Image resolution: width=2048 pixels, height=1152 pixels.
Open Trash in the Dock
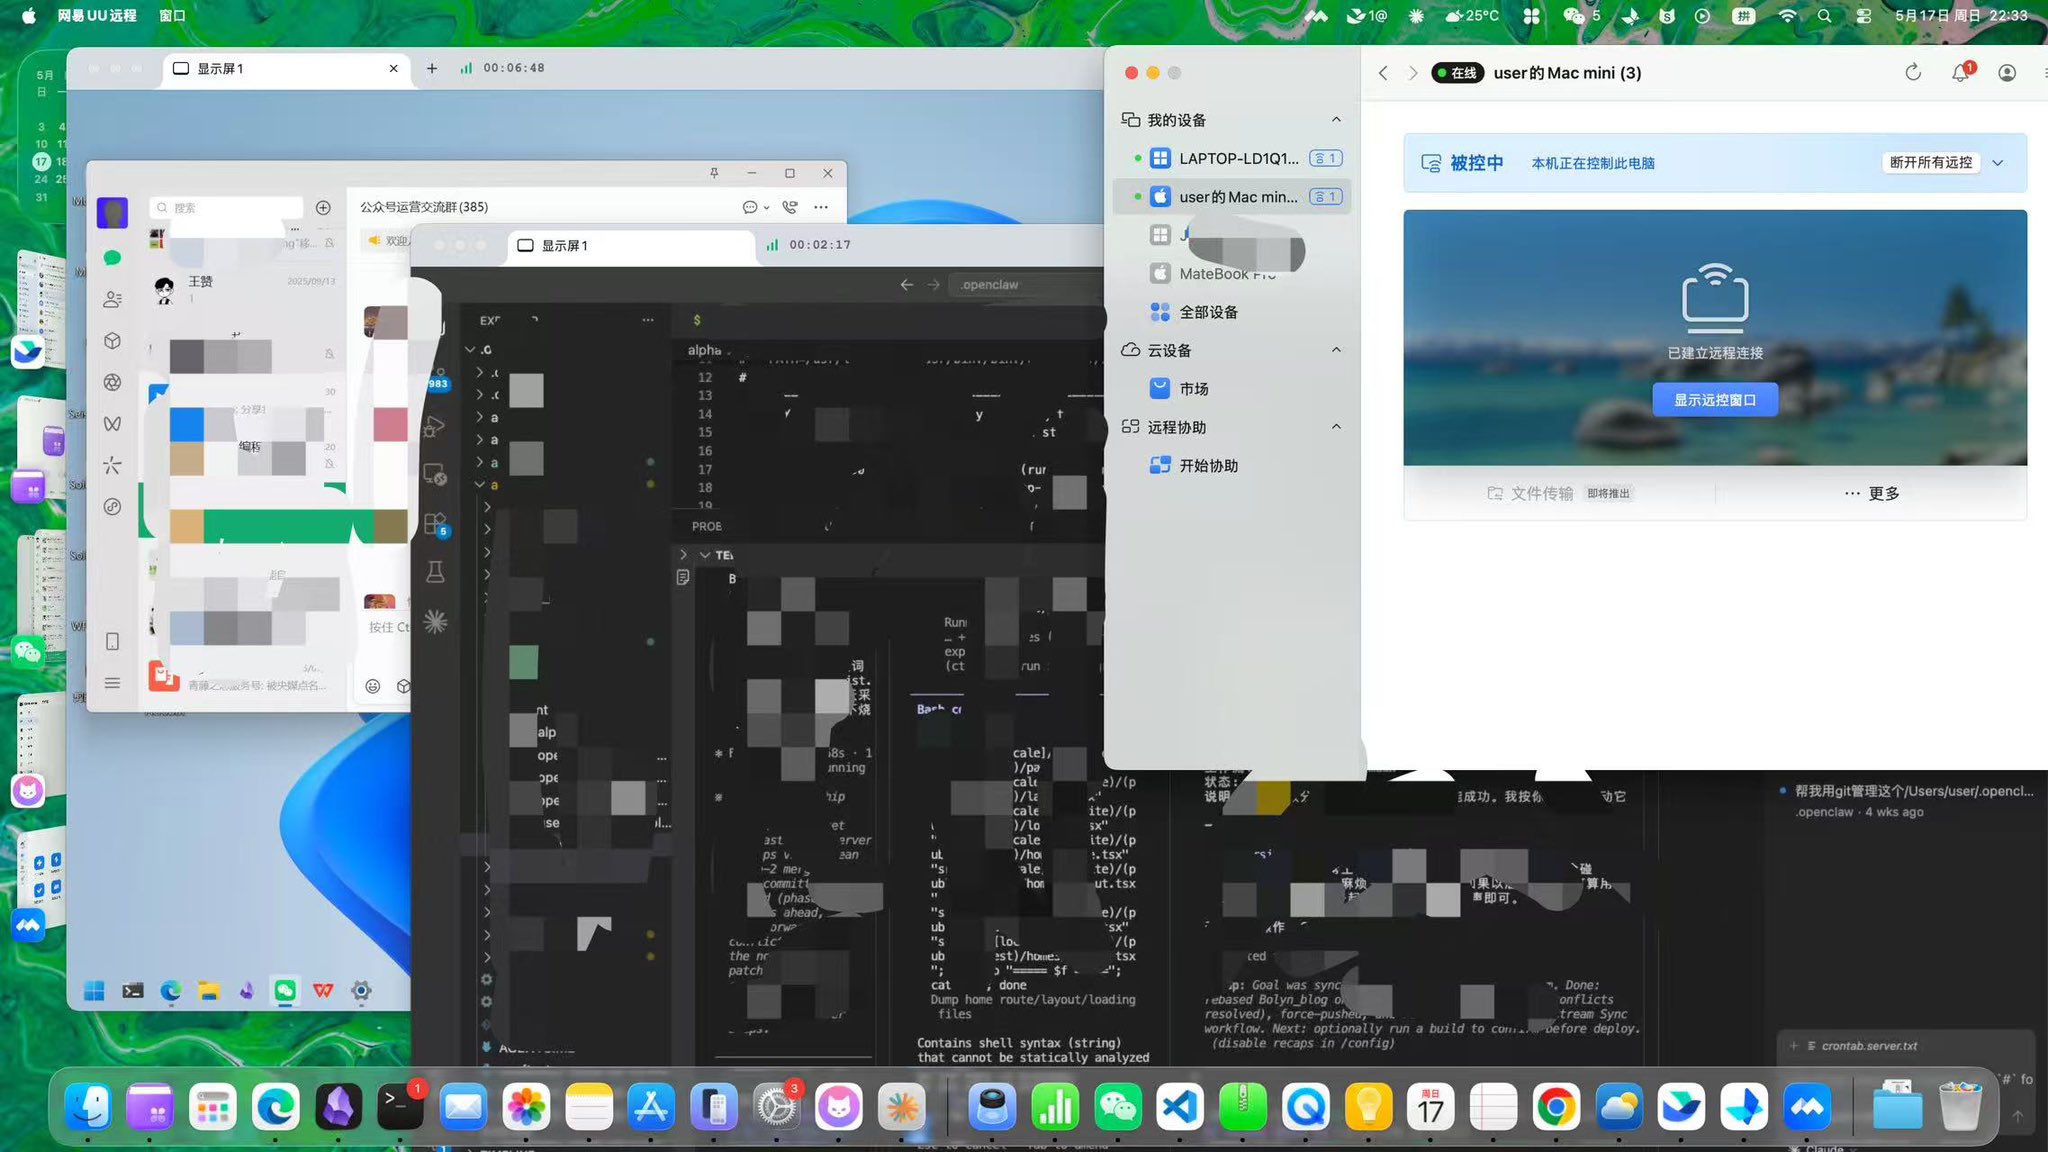(x=1960, y=1105)
